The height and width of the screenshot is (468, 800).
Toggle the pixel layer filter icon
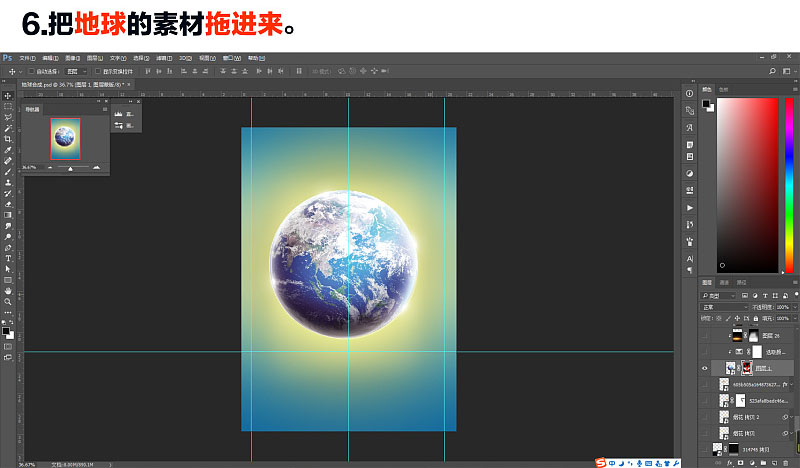745,295
